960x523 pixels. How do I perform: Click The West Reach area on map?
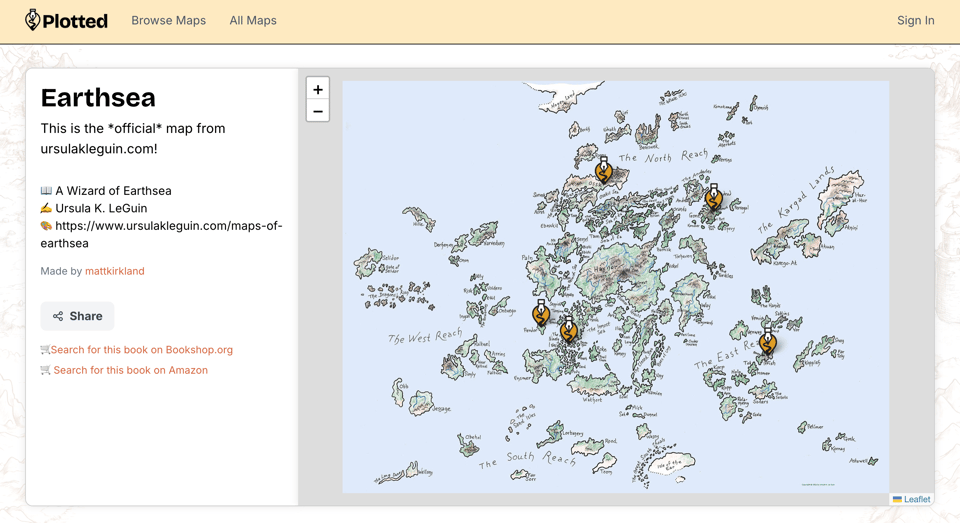[425, 336]
